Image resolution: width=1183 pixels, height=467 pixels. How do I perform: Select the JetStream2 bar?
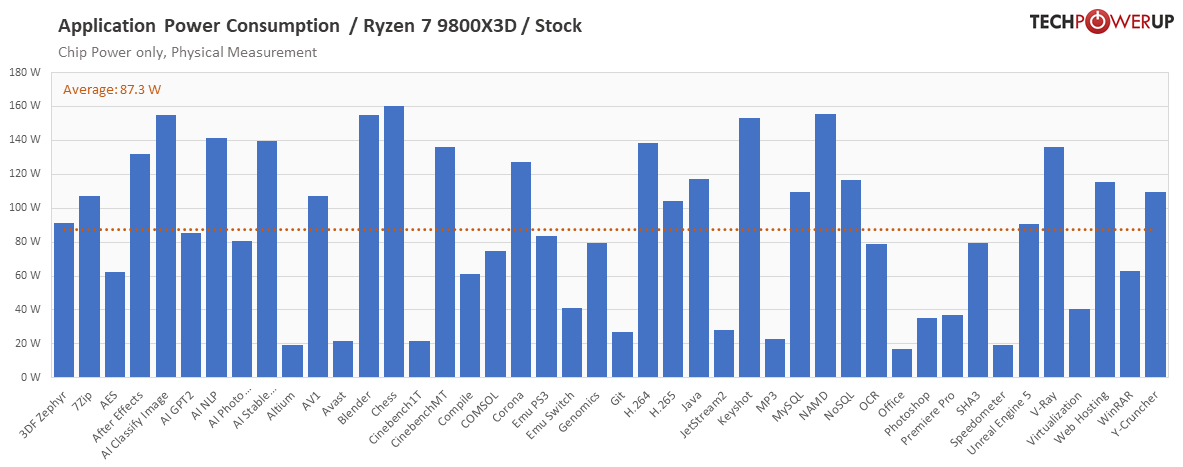725,353
